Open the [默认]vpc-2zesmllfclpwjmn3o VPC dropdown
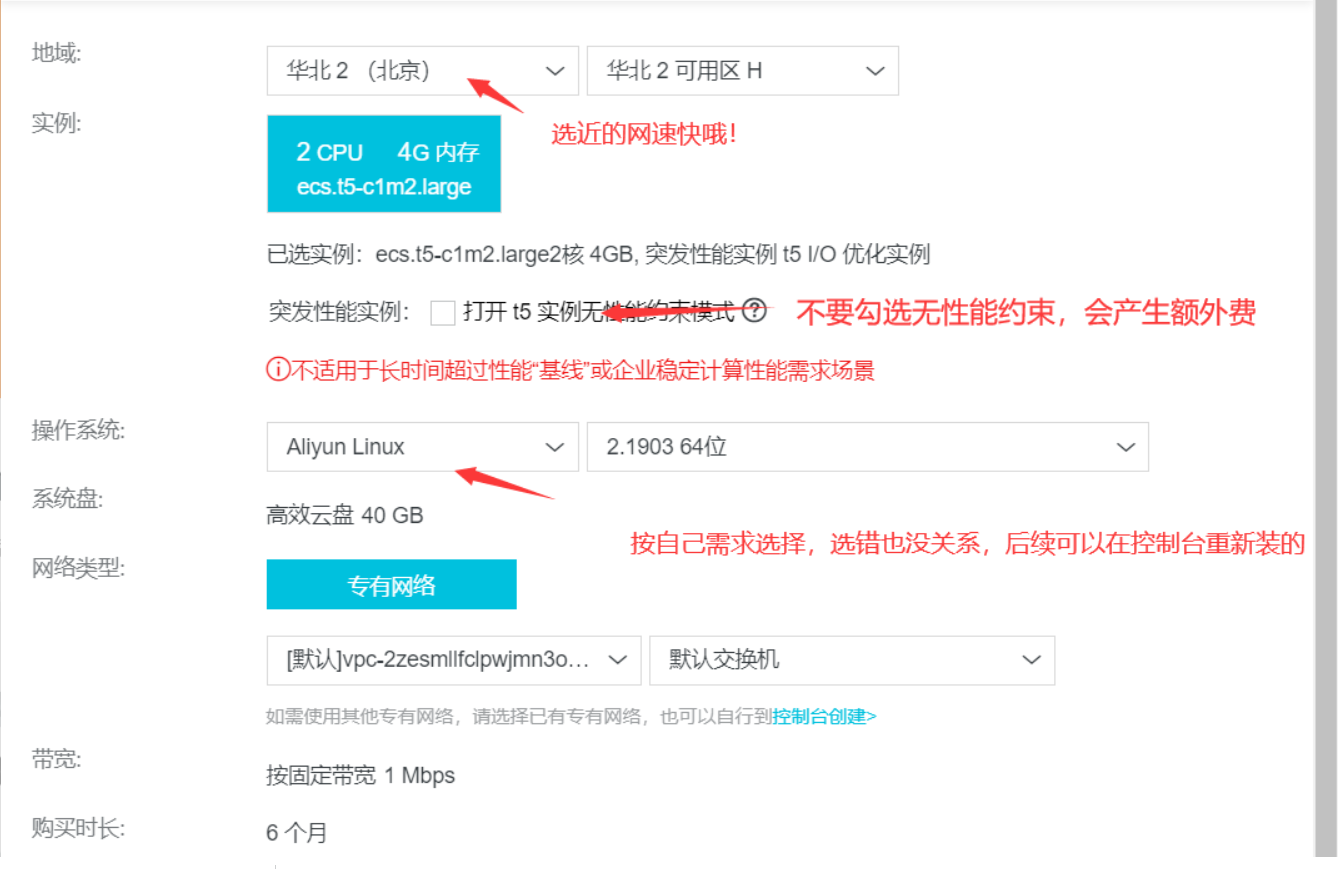The width and height of the screenshot is (1338, 869). (x=454, y=660)
